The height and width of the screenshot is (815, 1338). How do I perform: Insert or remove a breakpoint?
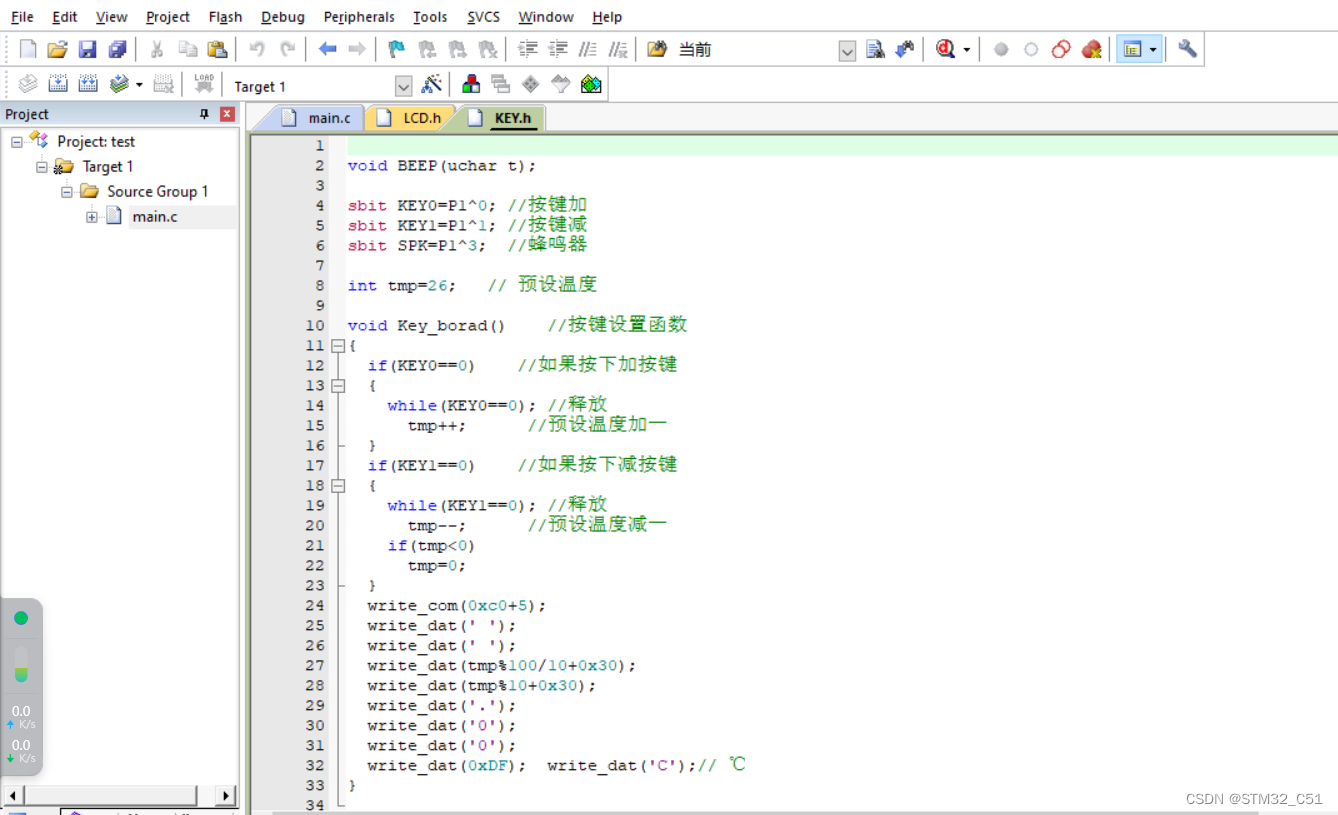pos(1001,49)
